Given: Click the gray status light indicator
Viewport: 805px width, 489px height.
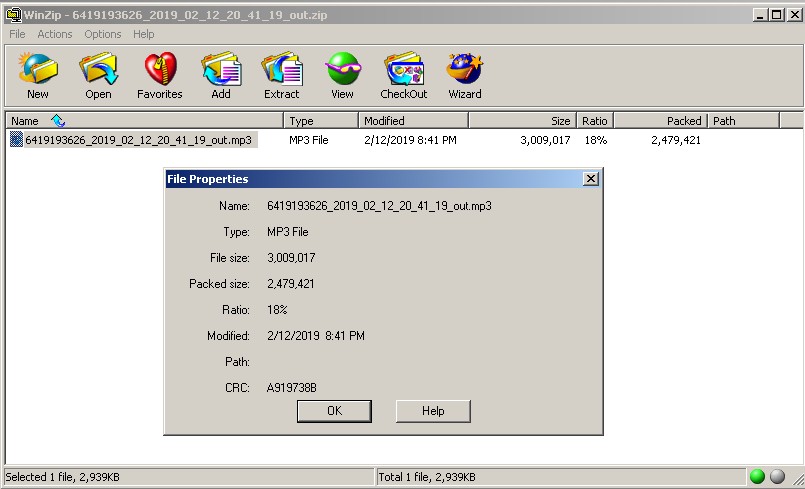Looking at the screenshot, I should [777, 477].
